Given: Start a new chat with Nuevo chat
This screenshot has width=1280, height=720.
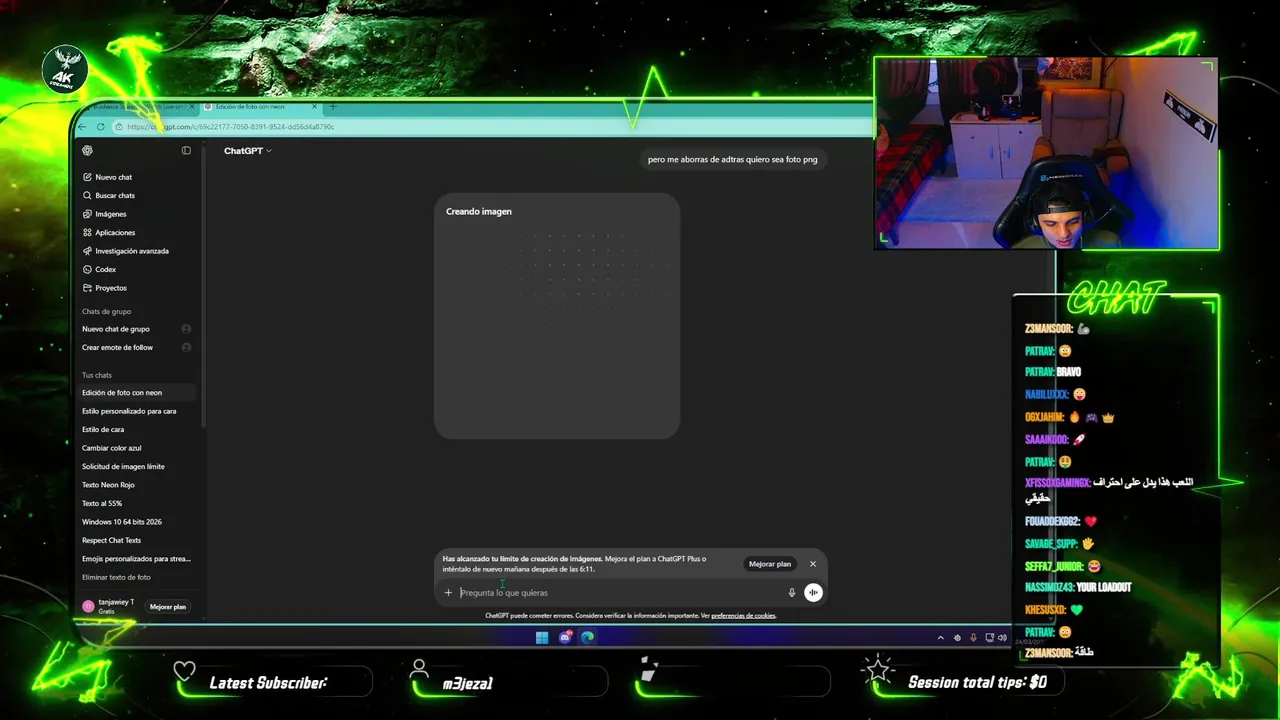Looking at the screenshot, I should [x=113, y=177].
